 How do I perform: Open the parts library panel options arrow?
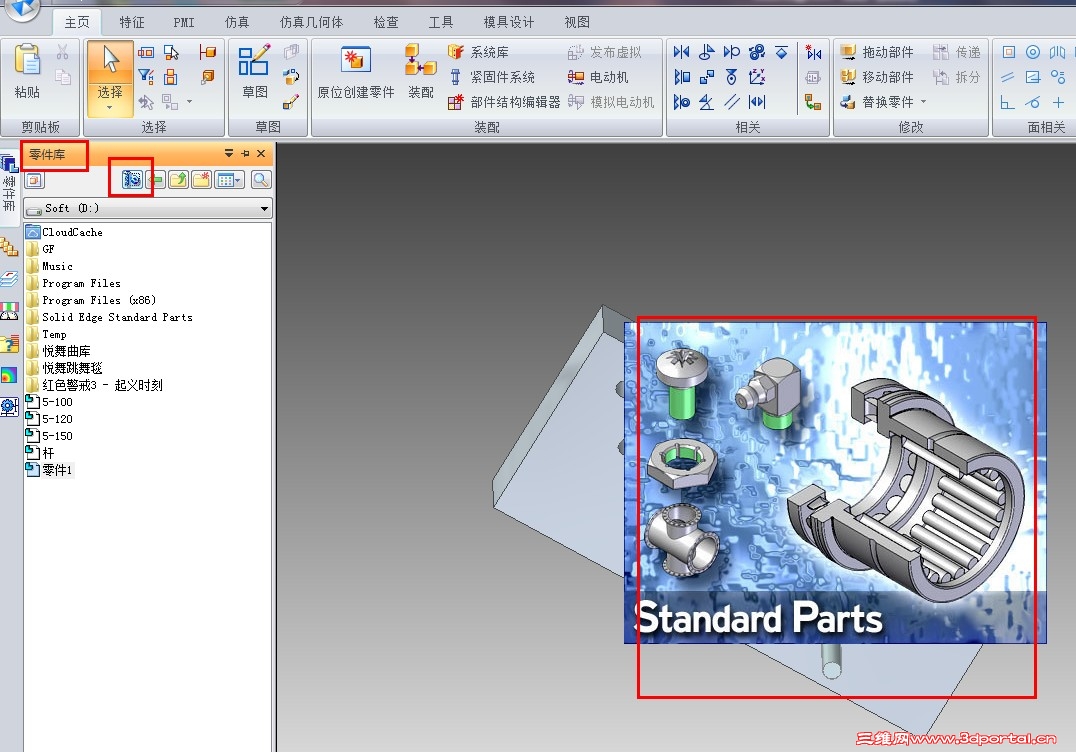coord(229,154)
